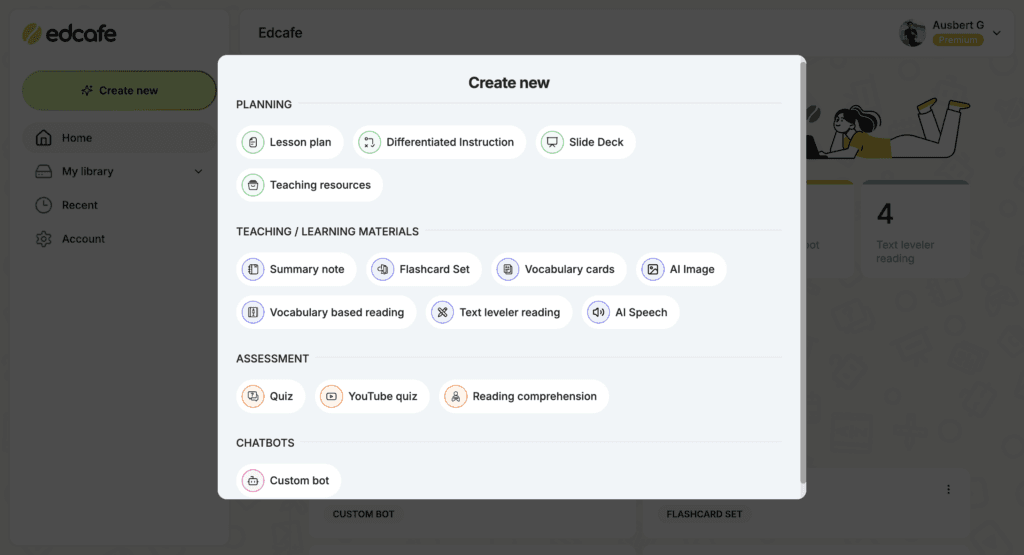Click the FLASHCARD SET tag behind dialog
The image size is (1024, 555).
pos(704,515)
